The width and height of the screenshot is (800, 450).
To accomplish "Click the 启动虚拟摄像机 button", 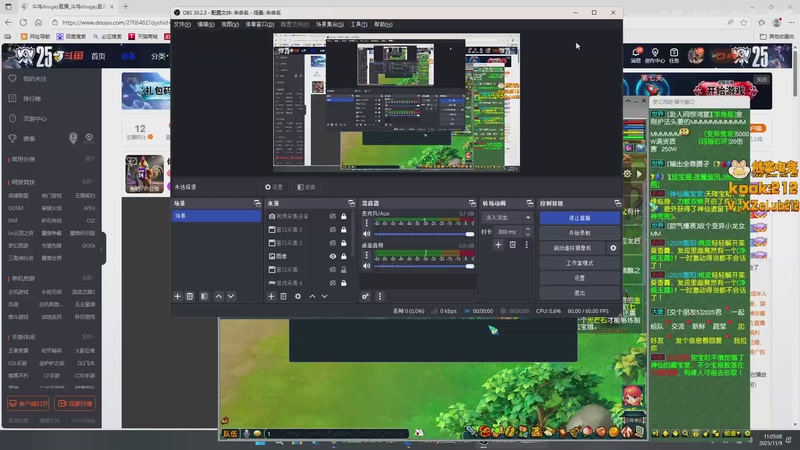I will [x=572, y=248].
